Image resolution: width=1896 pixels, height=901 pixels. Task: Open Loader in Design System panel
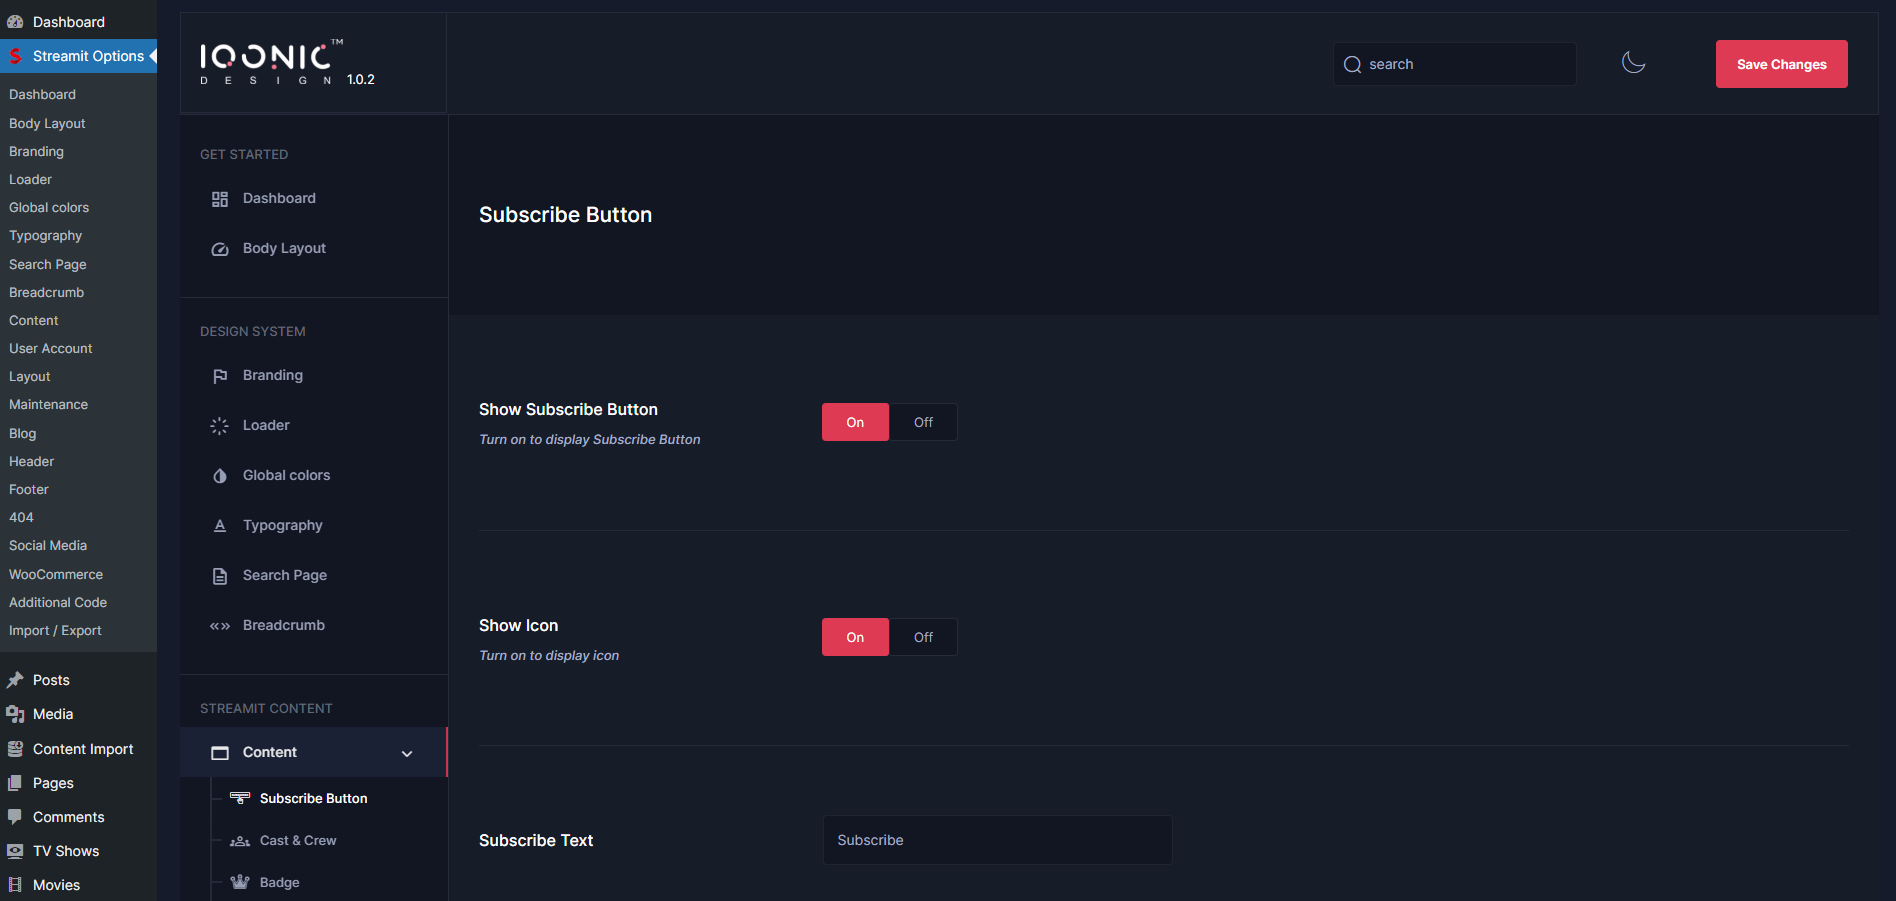point(266,425)
